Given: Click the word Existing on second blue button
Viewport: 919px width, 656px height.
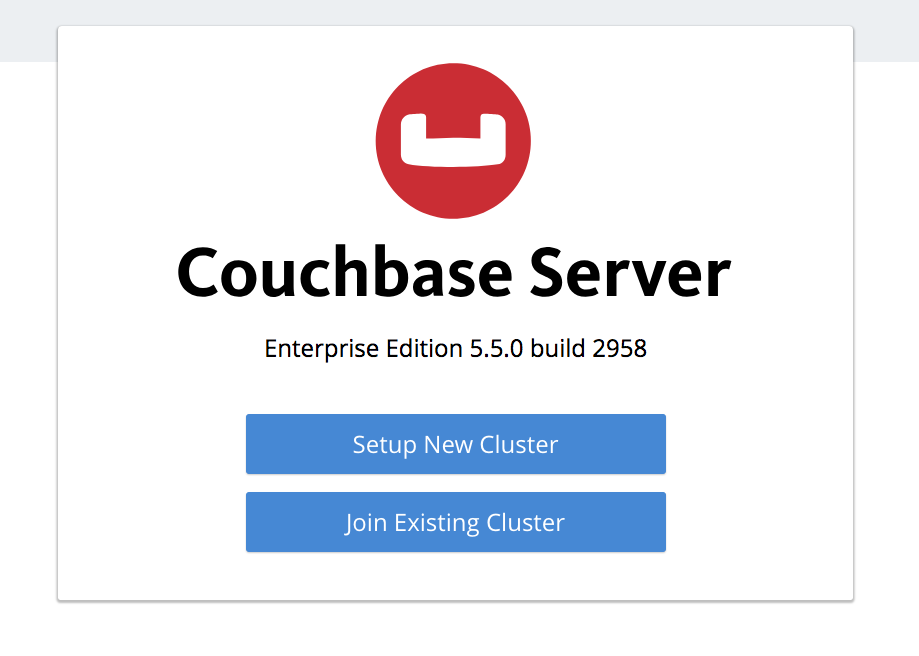Looking at the screenshot, I should [437, 523].
